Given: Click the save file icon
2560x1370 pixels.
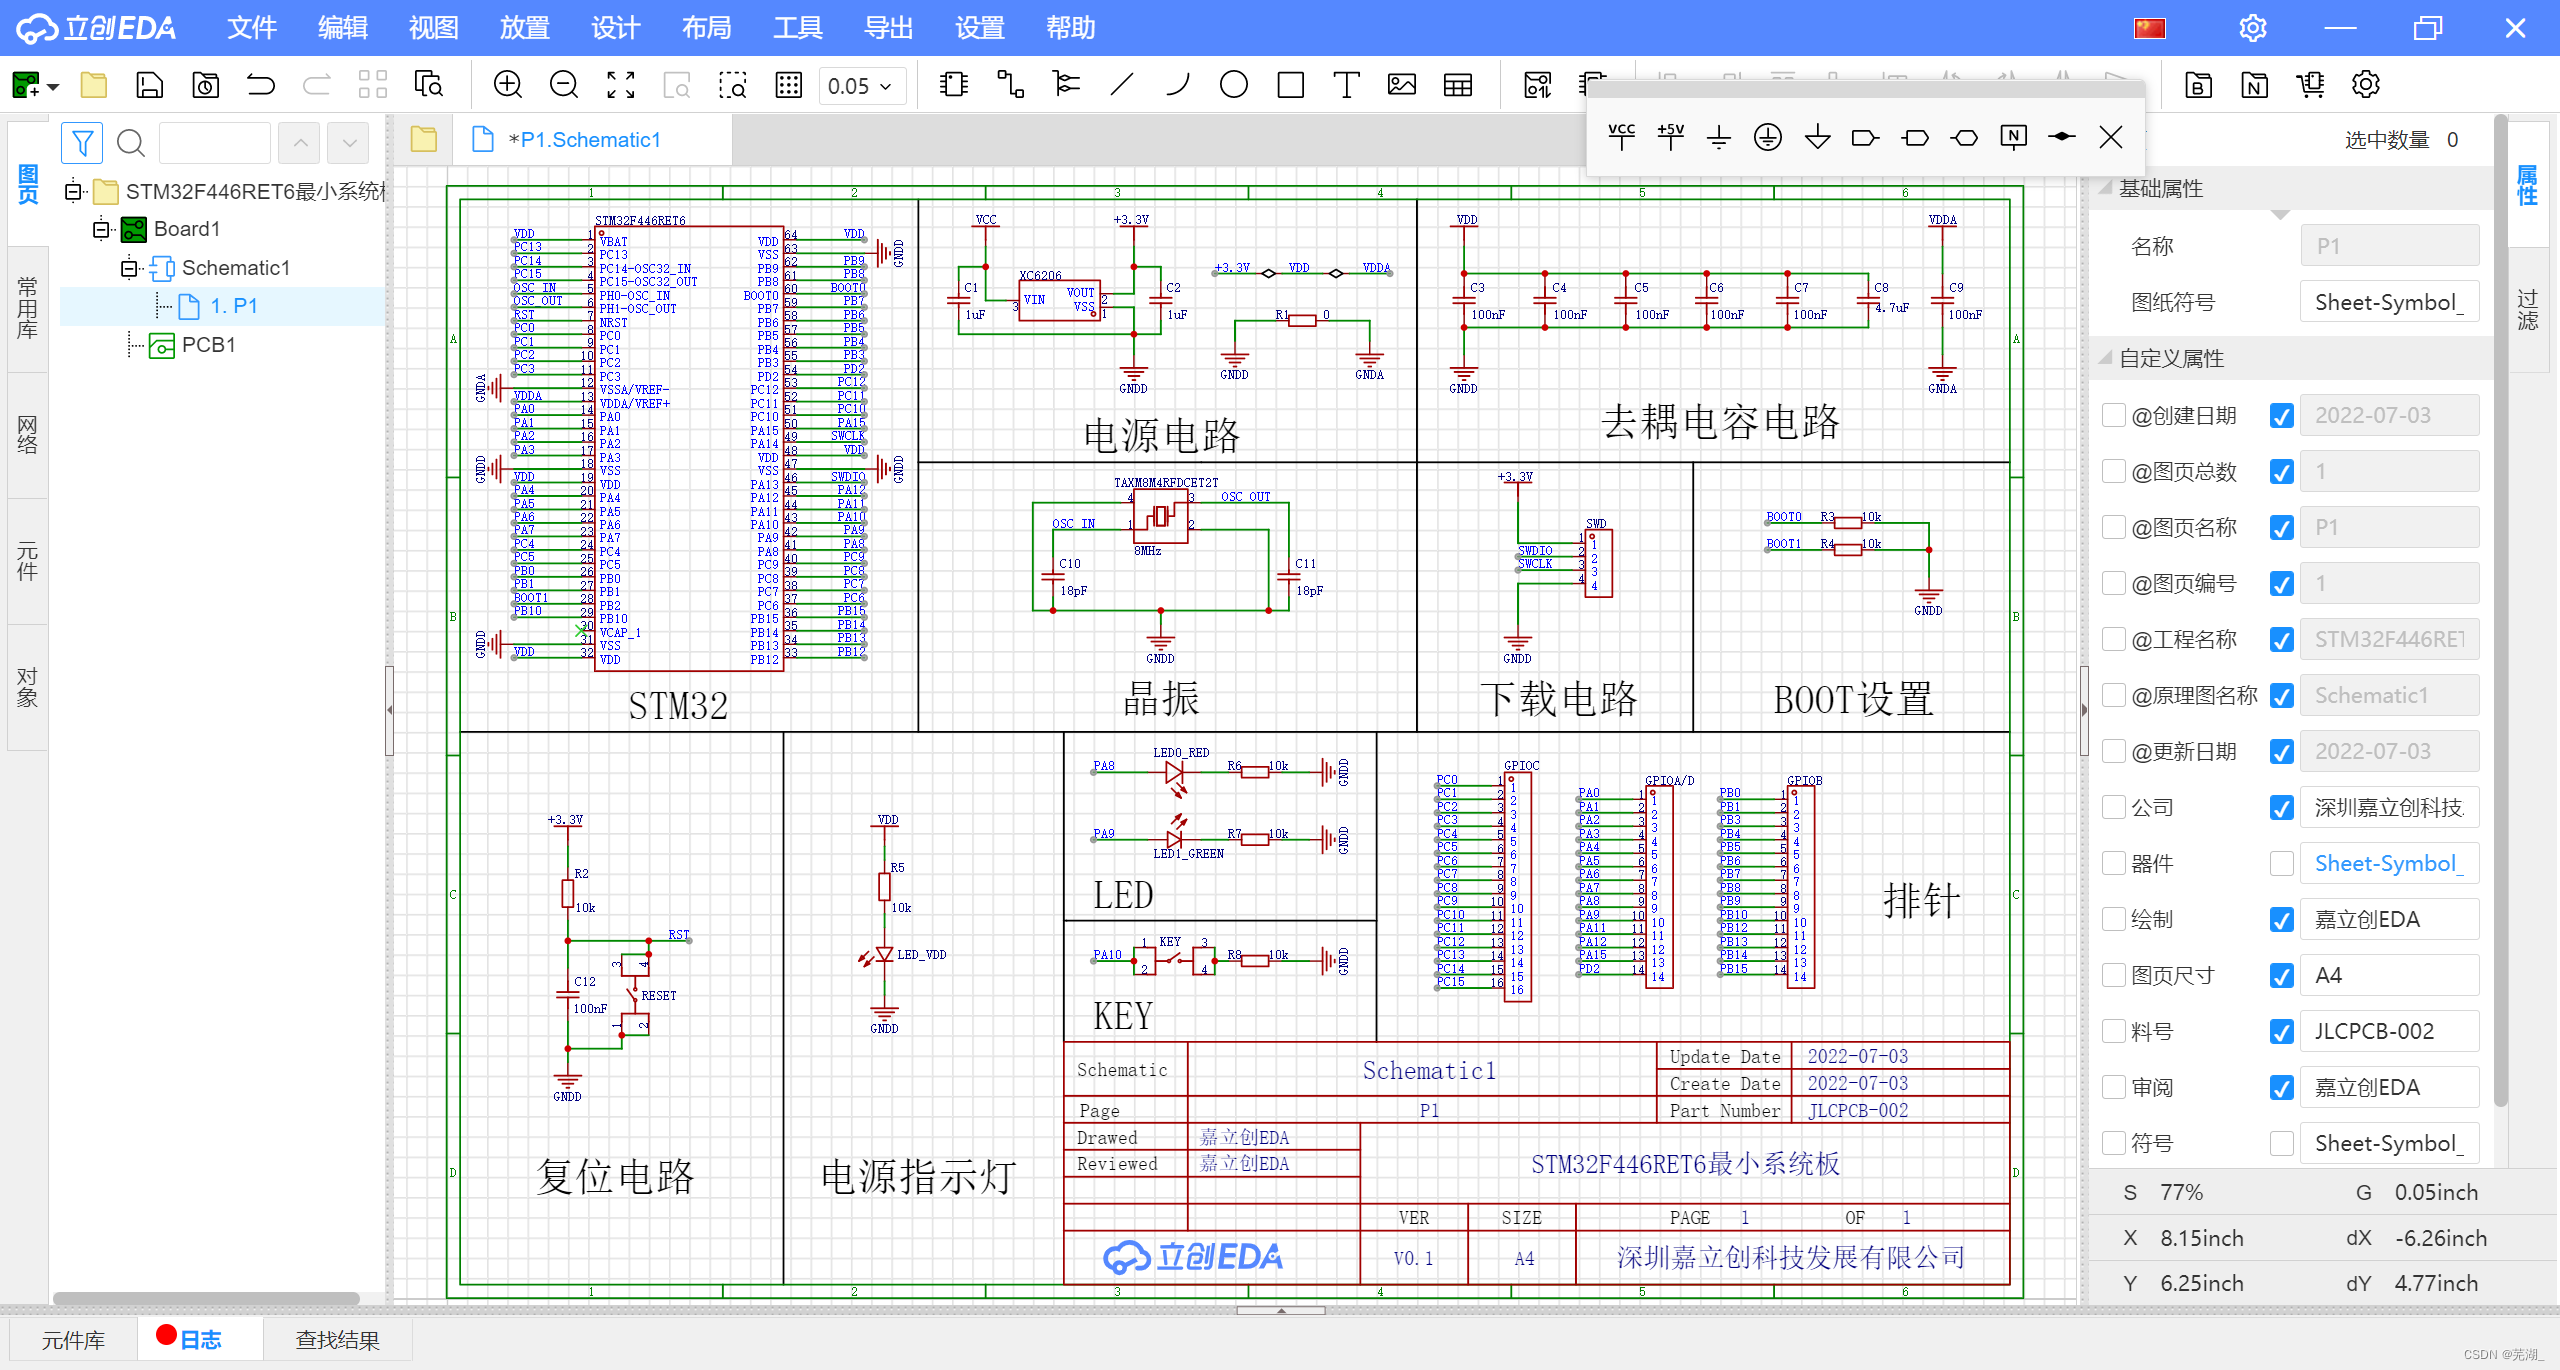Looking at the screenshot, I should tap(149, 85).
